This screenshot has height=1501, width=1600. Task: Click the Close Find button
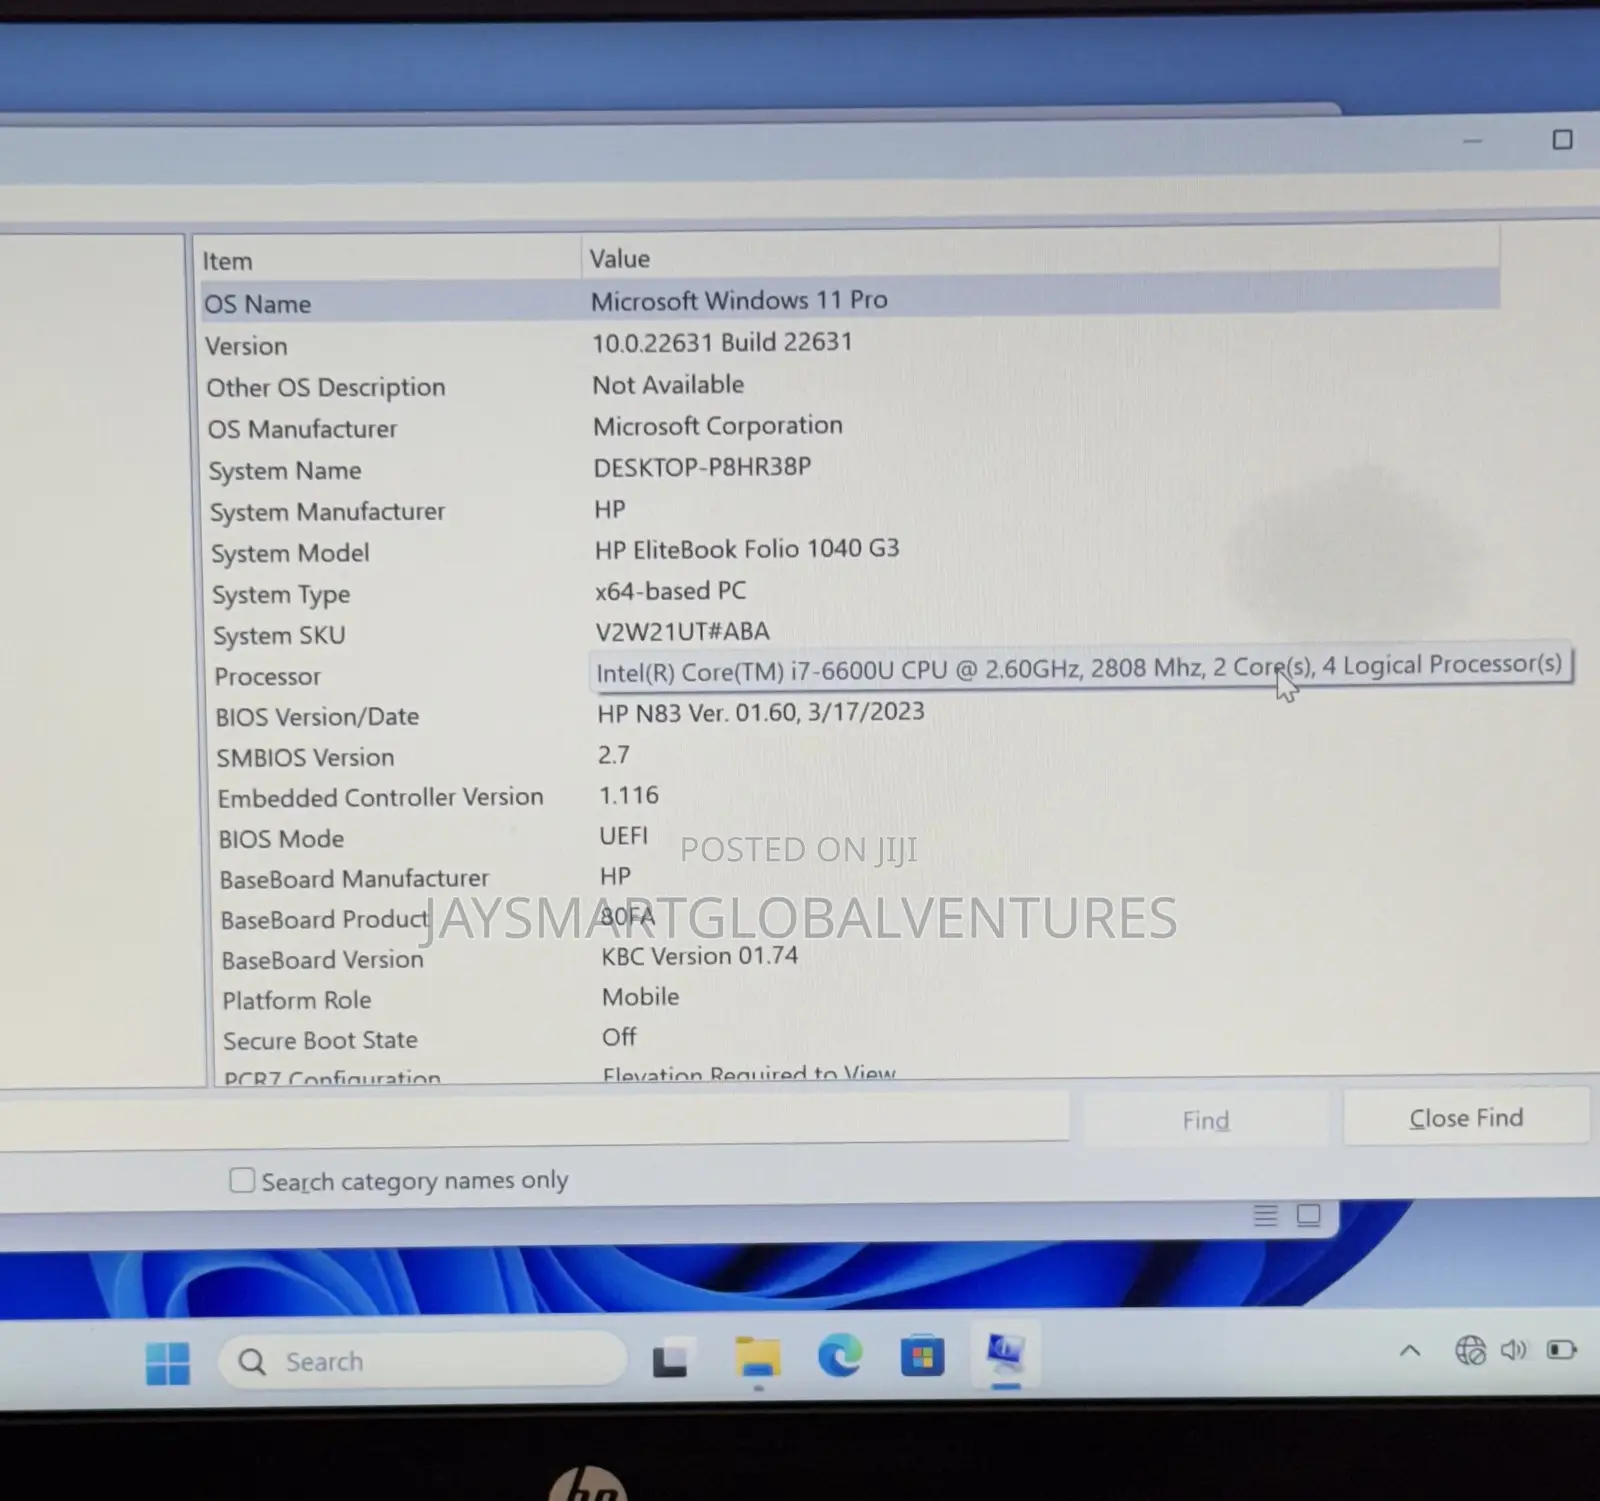tap(1466, 1117)
